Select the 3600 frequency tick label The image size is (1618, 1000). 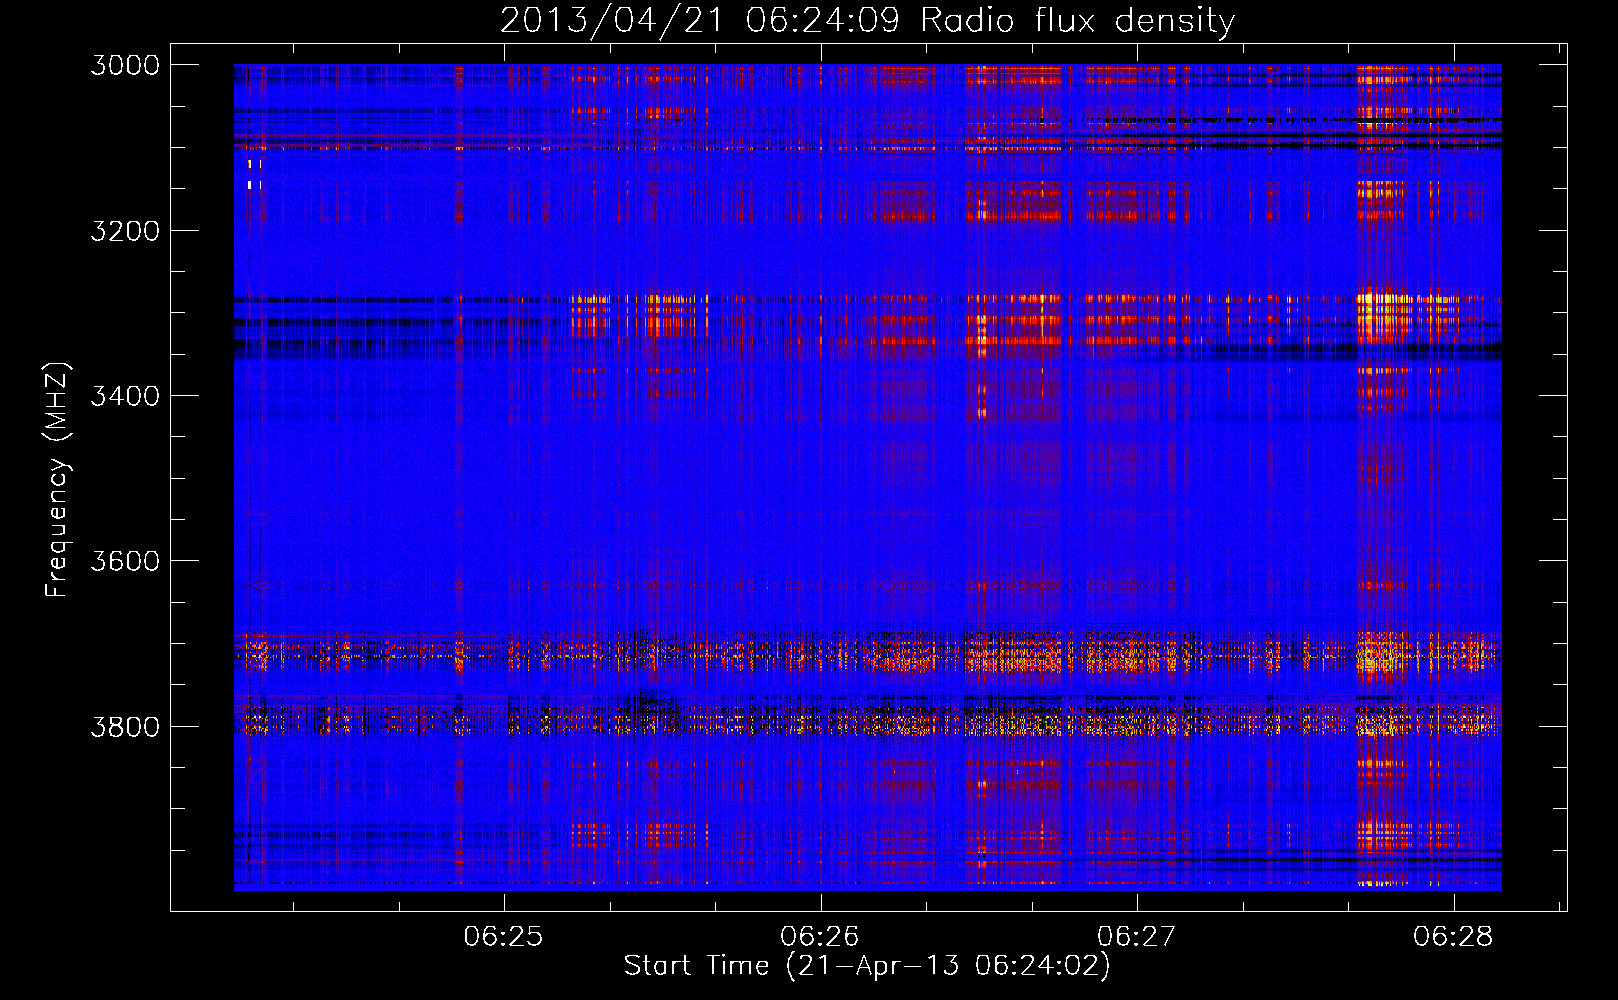point(125,561)
